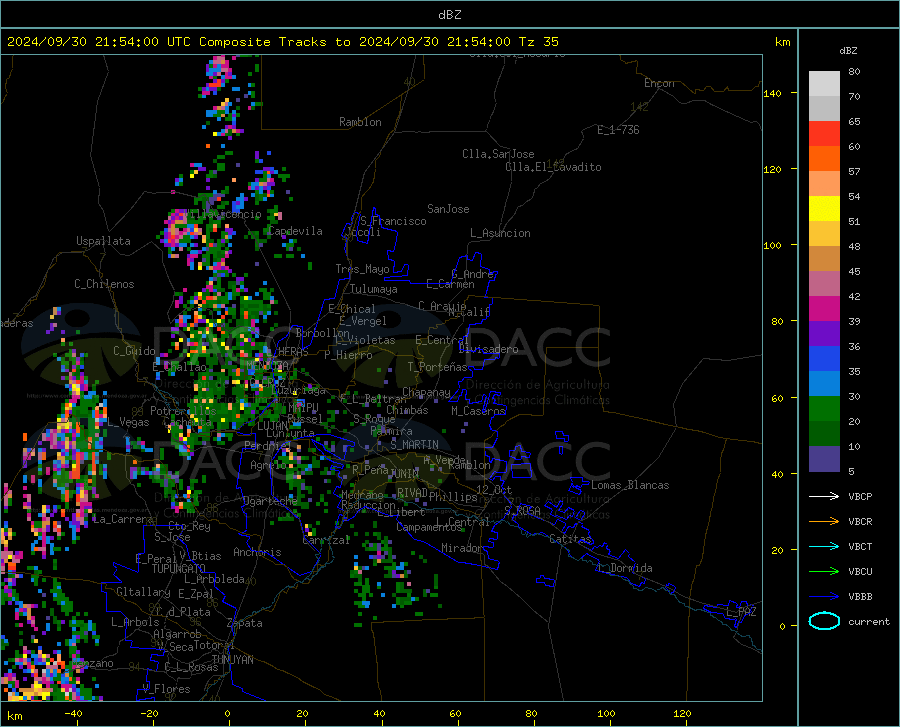The height and width of the screenshot is (727, 900).
Task: Pick the red 60–65 dBZ swatch
Action: [x=824, y=134]
